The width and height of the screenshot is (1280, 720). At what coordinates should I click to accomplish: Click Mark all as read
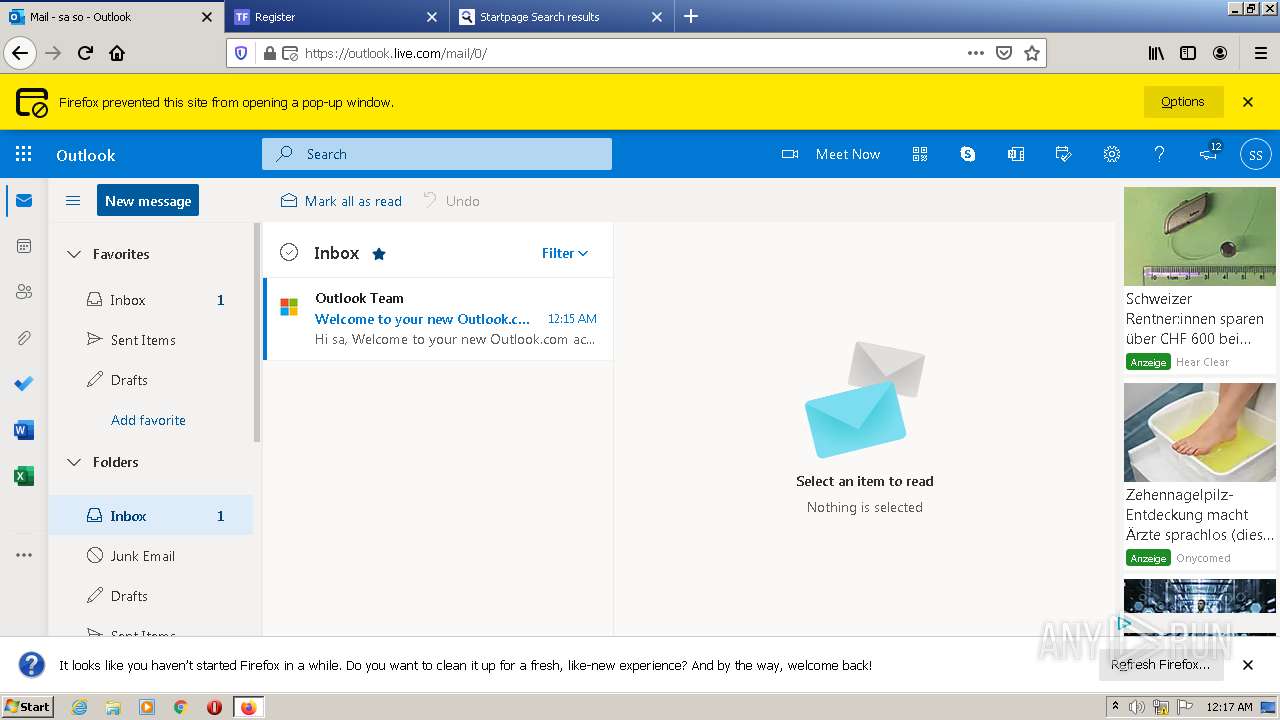[341, 201]
